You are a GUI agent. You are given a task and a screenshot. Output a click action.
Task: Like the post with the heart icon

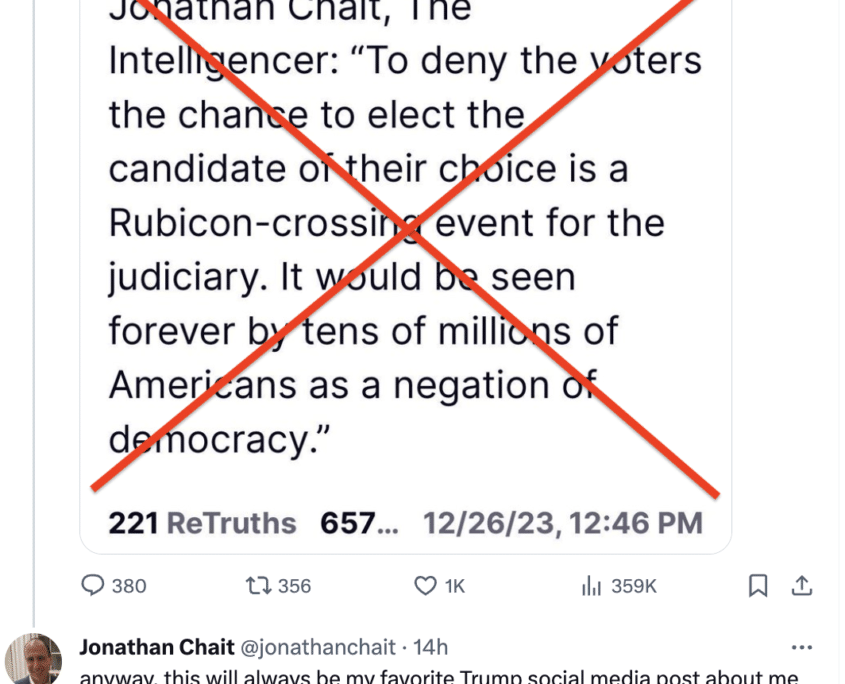426,586
